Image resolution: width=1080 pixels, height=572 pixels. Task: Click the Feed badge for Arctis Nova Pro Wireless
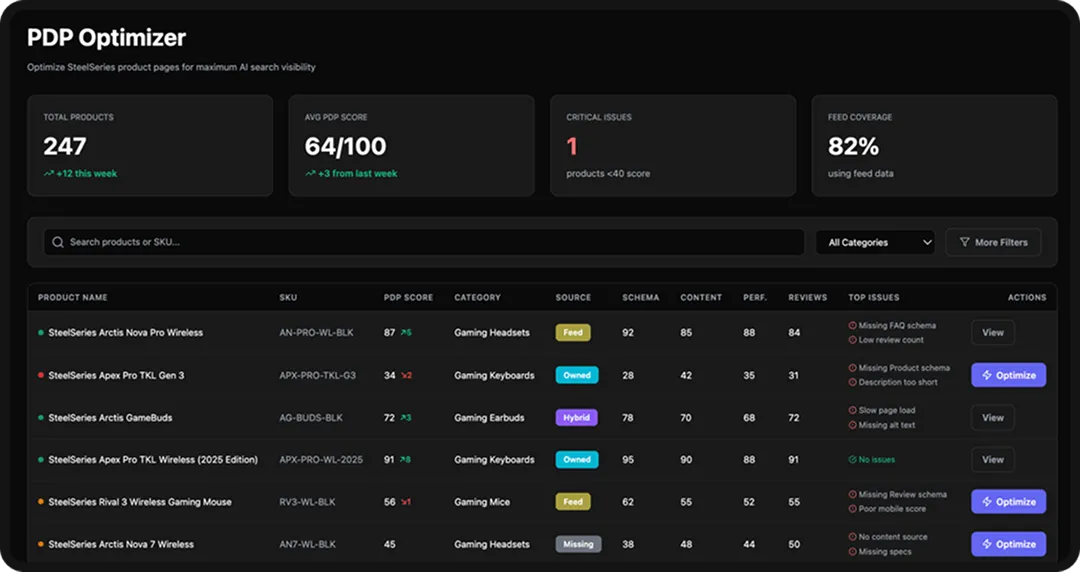[x=573, y=332]
